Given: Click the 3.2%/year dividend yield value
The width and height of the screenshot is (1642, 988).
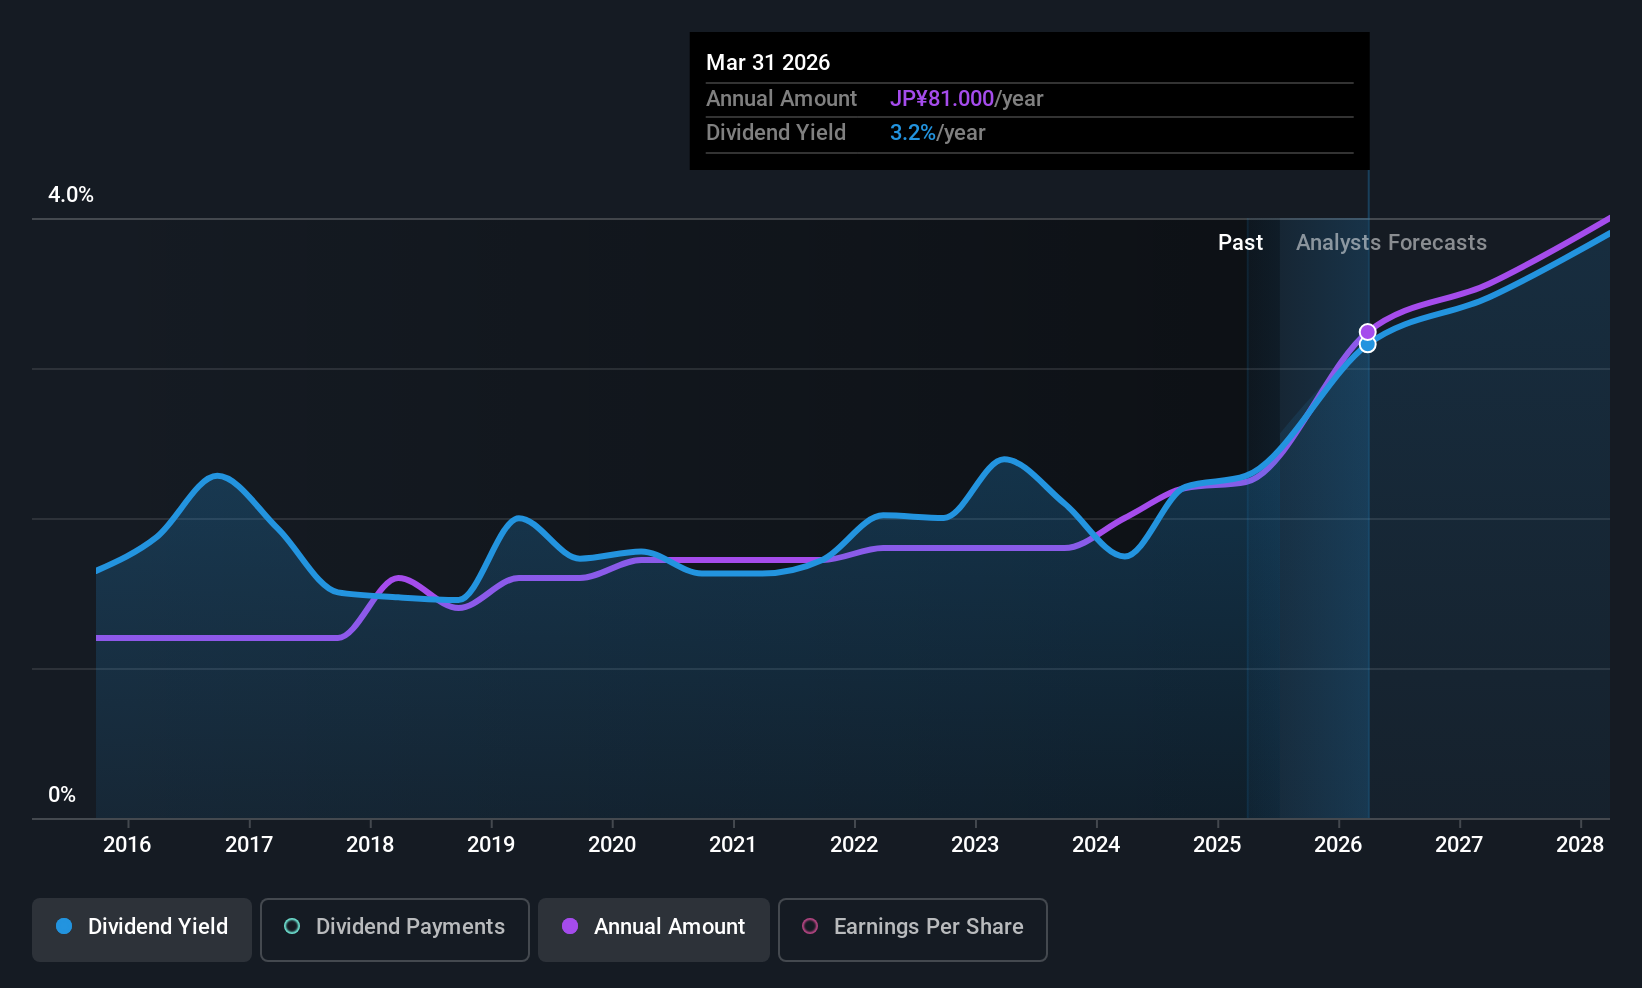Looking at the screenshot, I should tap(937, 133).
